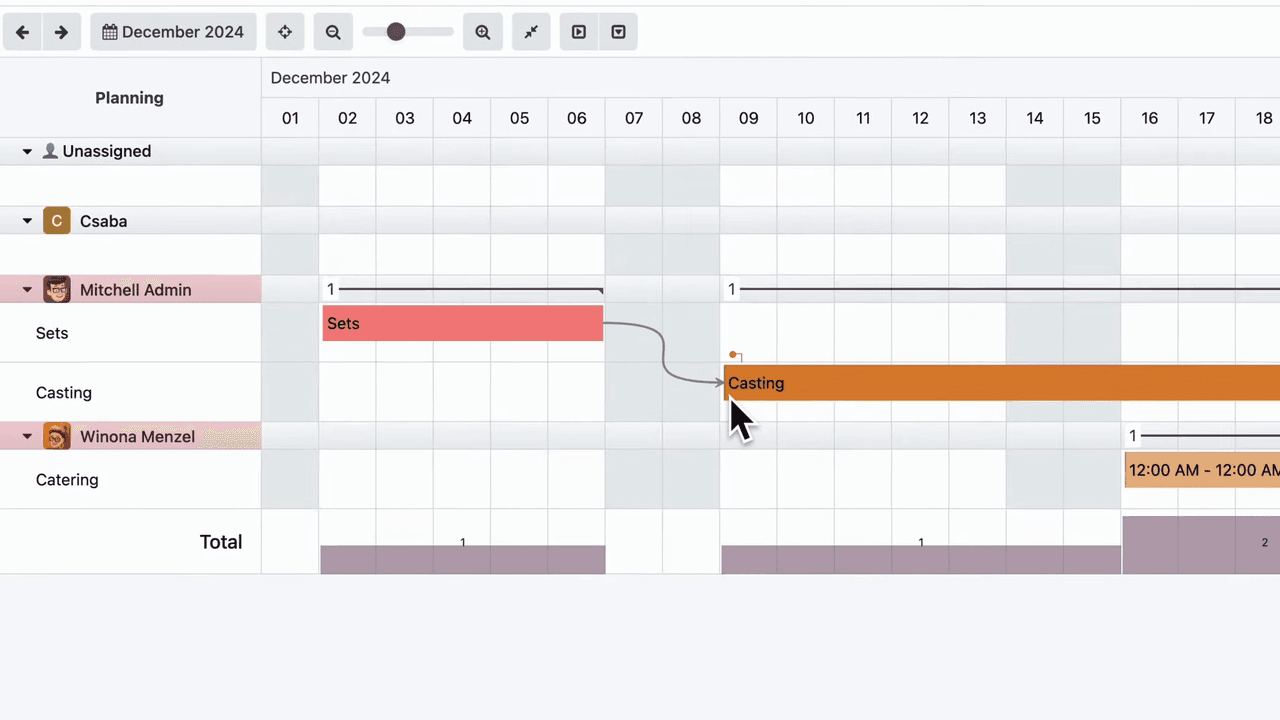Click the expand-down caret square icon

619,32
